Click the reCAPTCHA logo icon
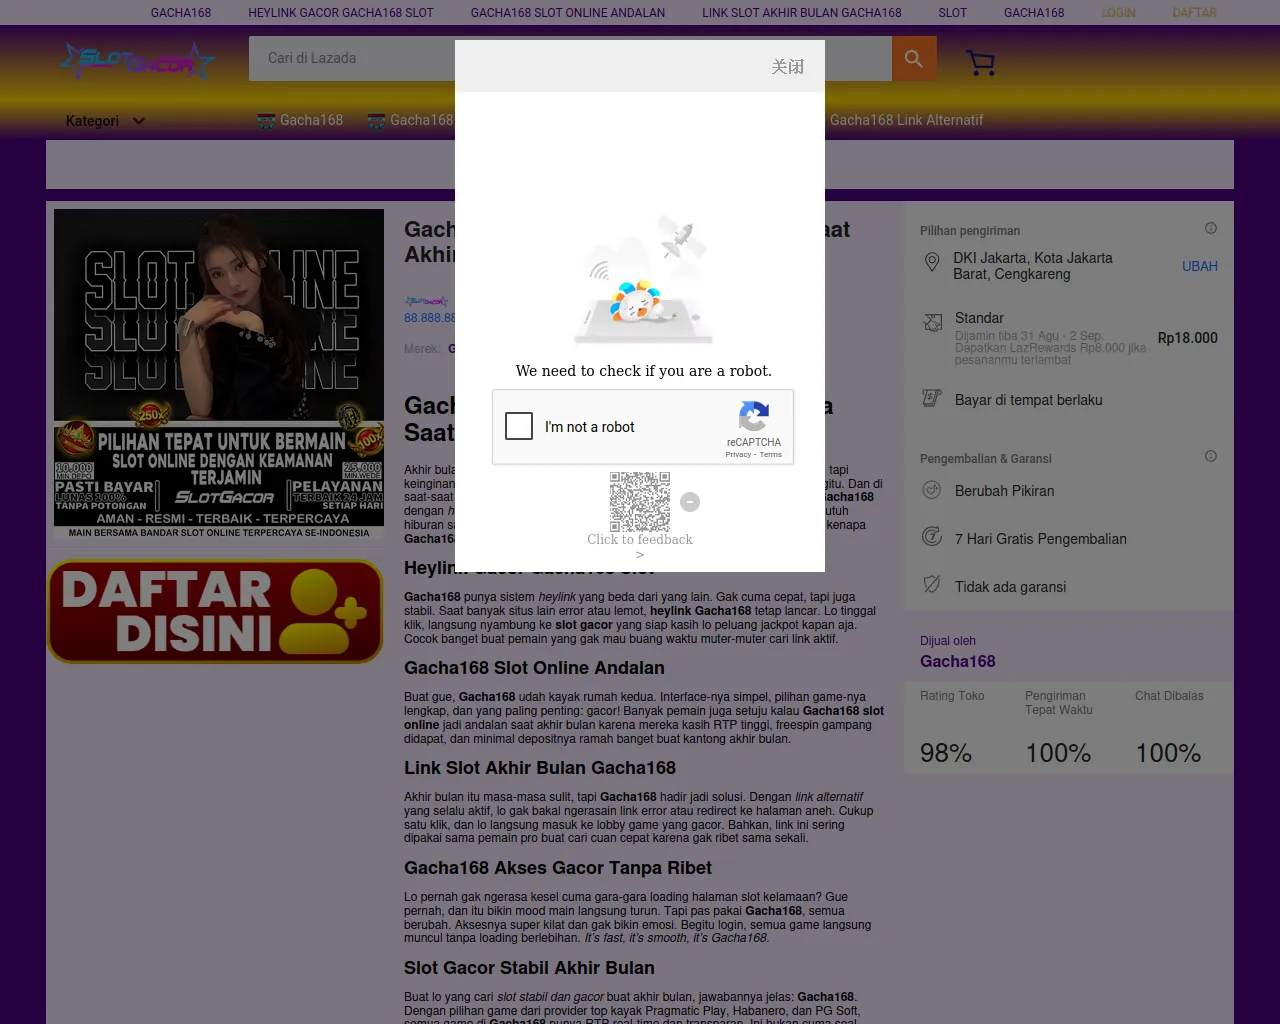The image size is (1280, 1024). click(x=754, y=416)
